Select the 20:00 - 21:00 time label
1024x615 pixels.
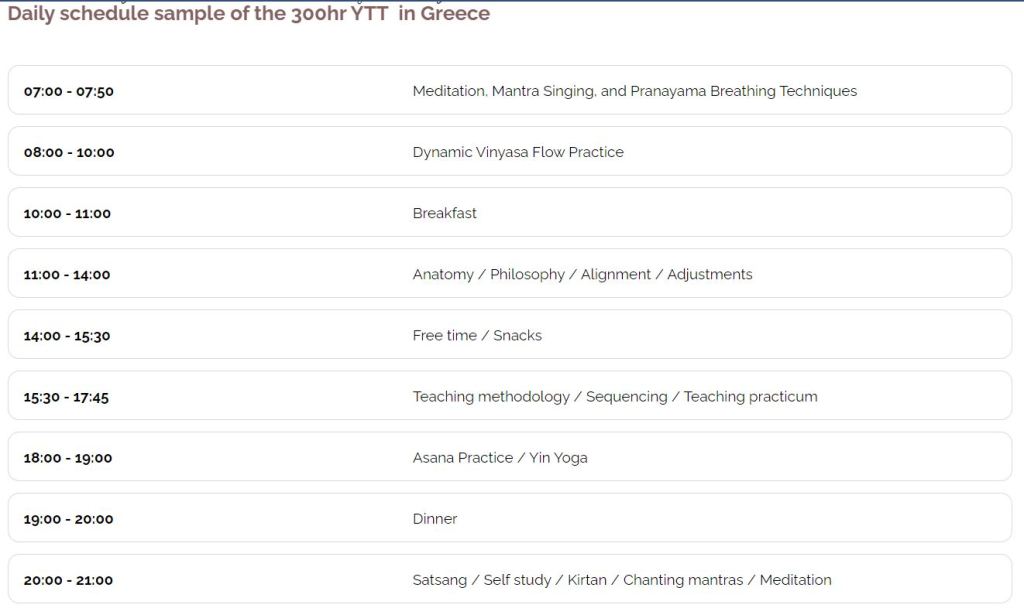[x=68, y=580]
